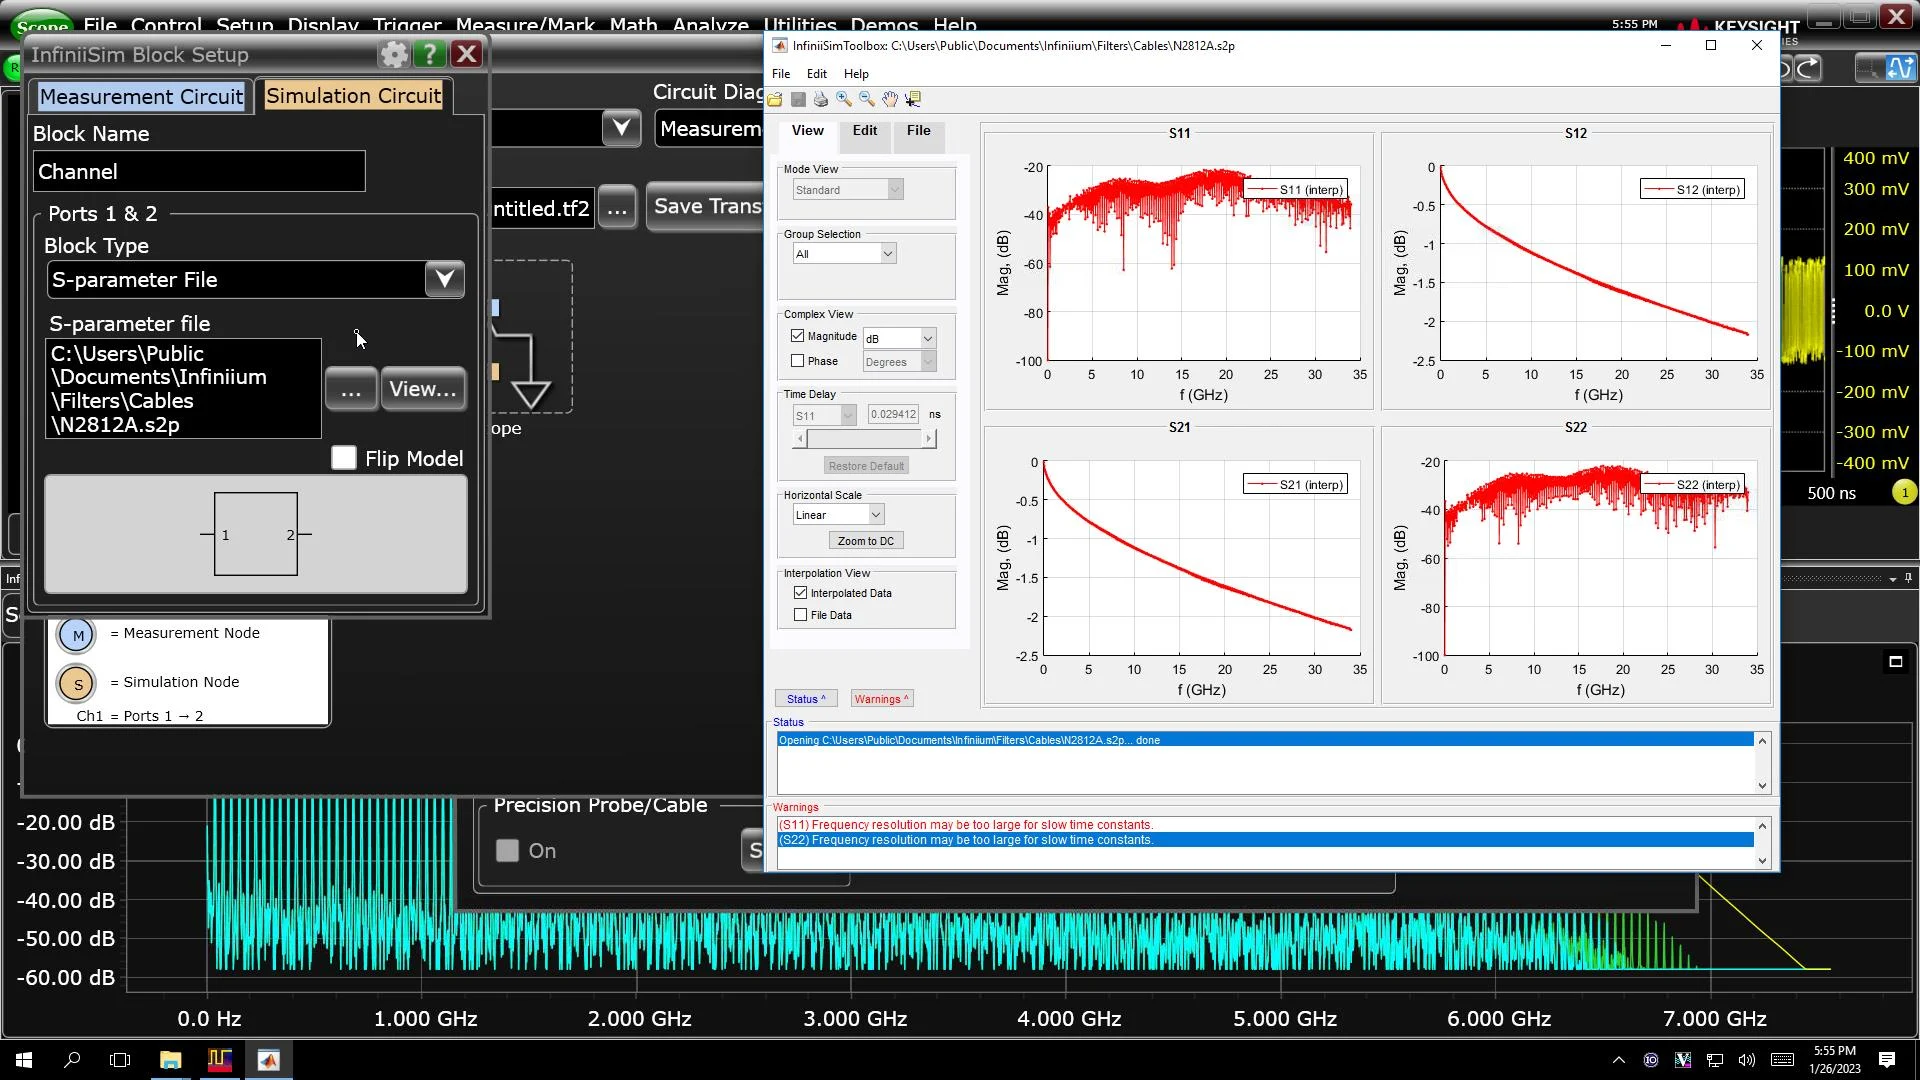The width and height of the screenshot is (1920, 1080).
Task: Click View... button for S-parameter file
Action: pos(423,389)
